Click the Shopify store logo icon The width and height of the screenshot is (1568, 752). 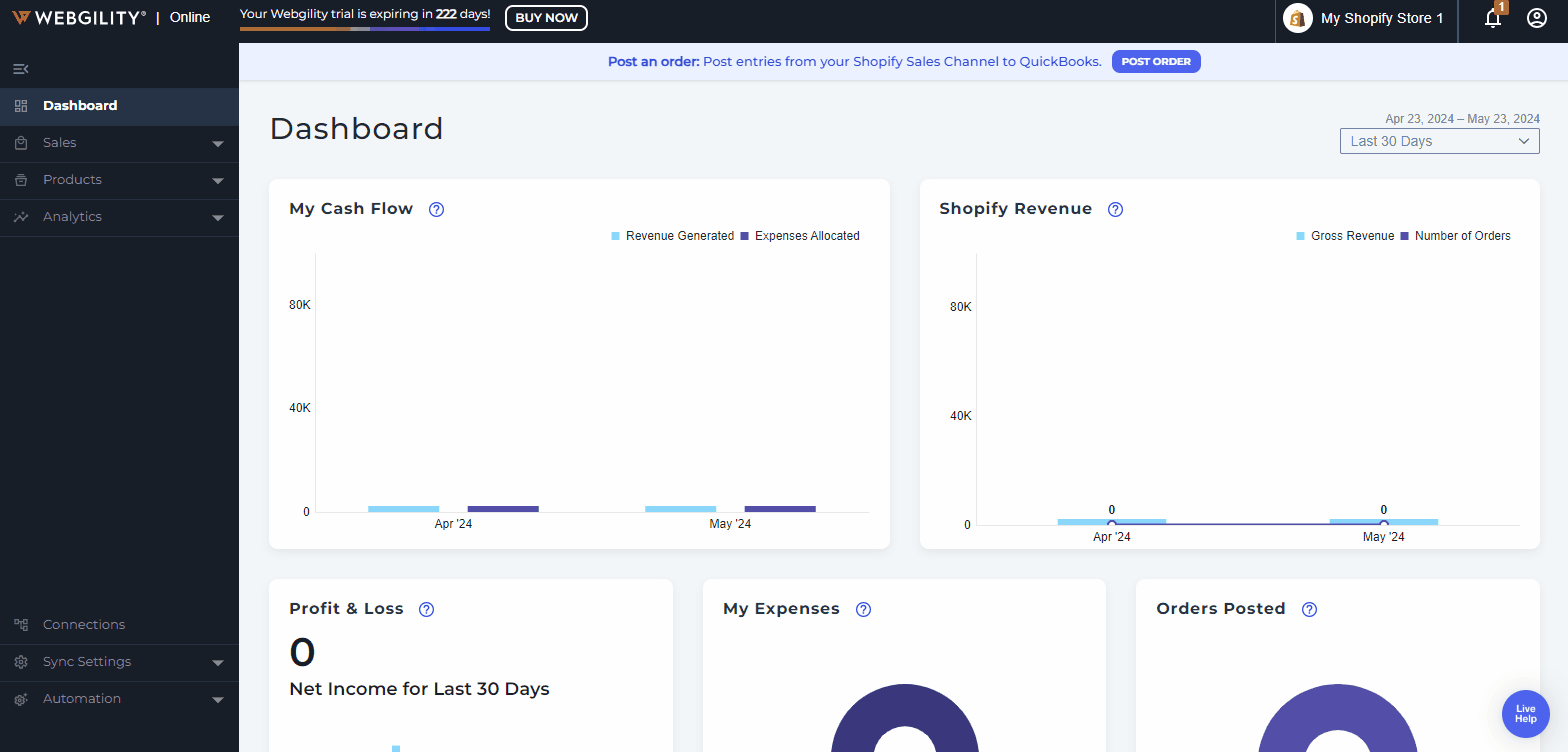click(1297, 18)
